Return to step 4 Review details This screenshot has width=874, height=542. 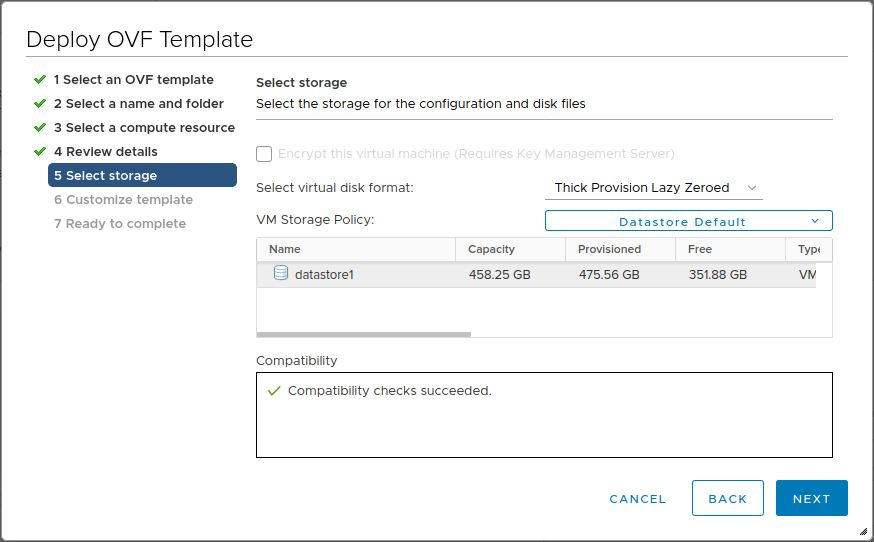[105, 152]
